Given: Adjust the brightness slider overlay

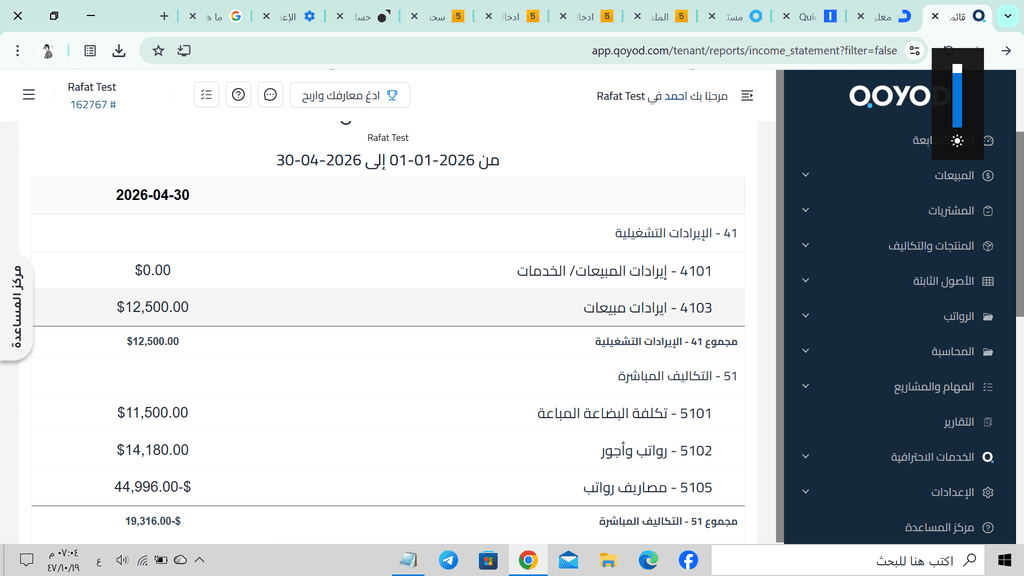Looking at the screenshot, I should (957, 96).
